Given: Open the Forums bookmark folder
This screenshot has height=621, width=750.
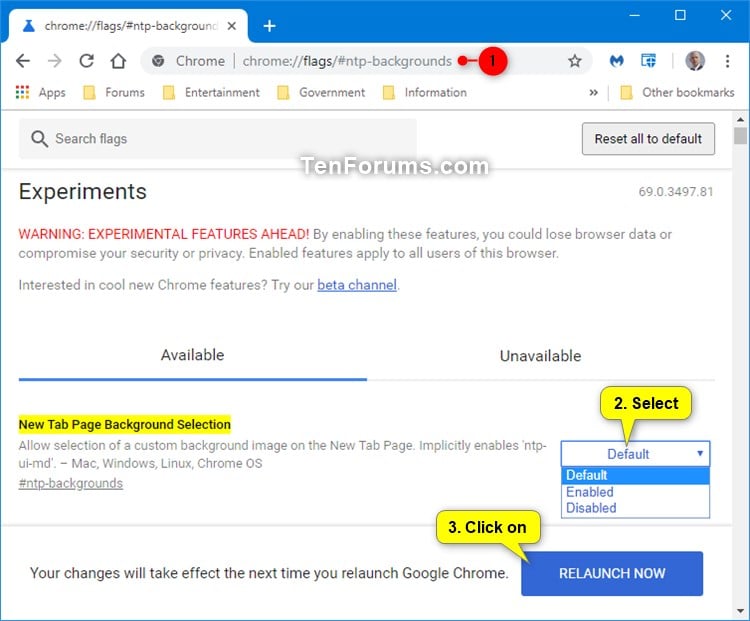Looking at the screenshot, I should (x=114, y=92).
